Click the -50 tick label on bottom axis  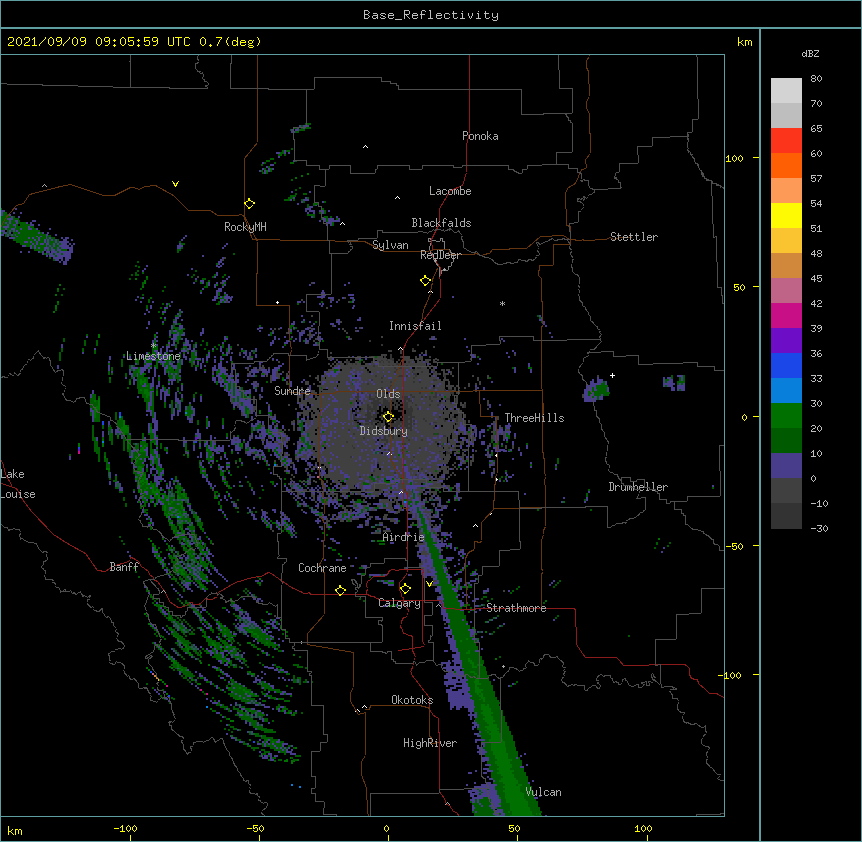tap(255, 828)
